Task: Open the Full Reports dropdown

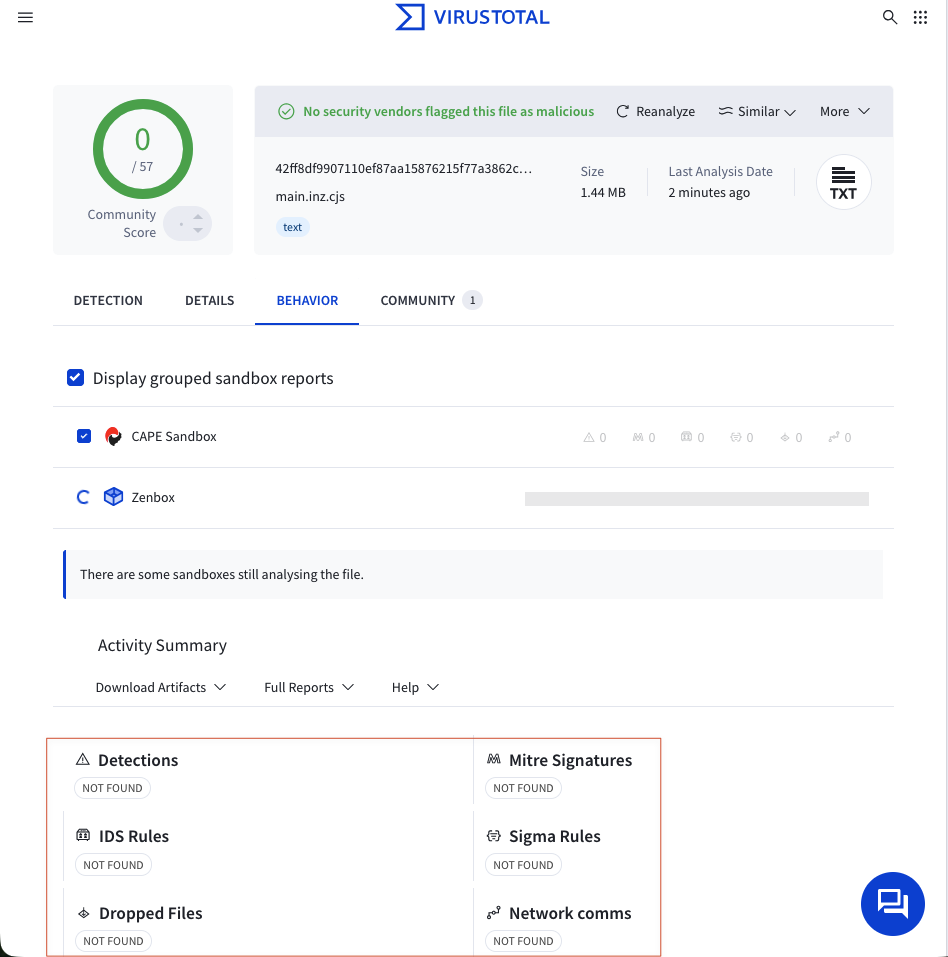Action: point(309,687)
